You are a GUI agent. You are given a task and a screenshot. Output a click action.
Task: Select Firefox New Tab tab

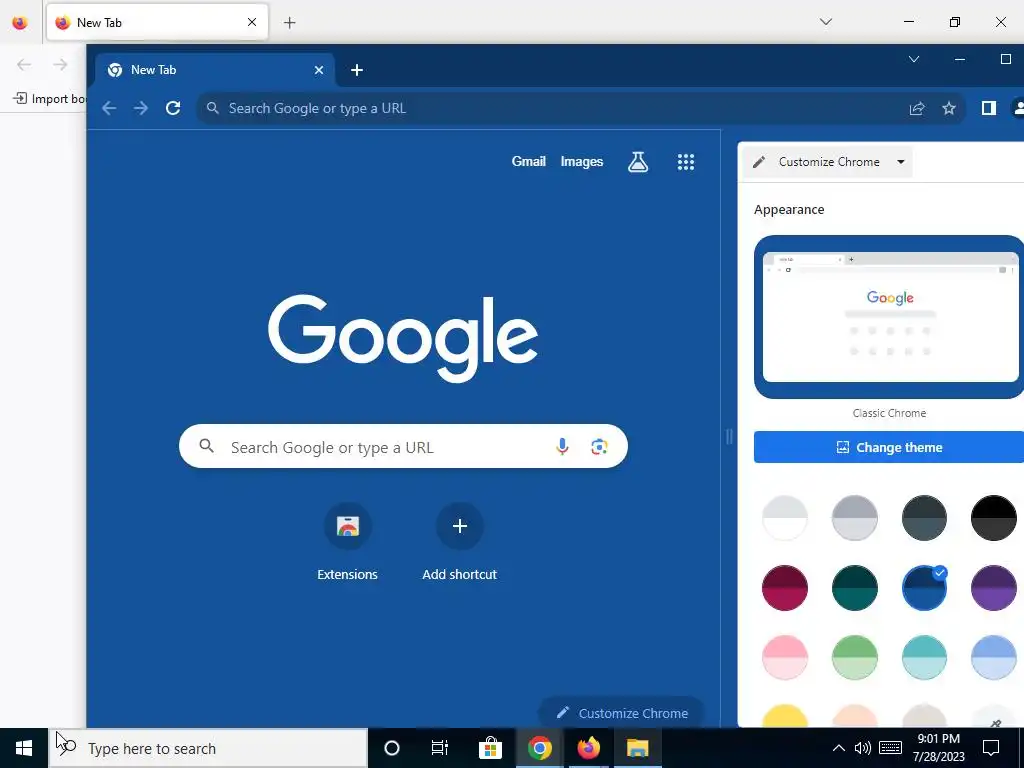click(157, 23)
